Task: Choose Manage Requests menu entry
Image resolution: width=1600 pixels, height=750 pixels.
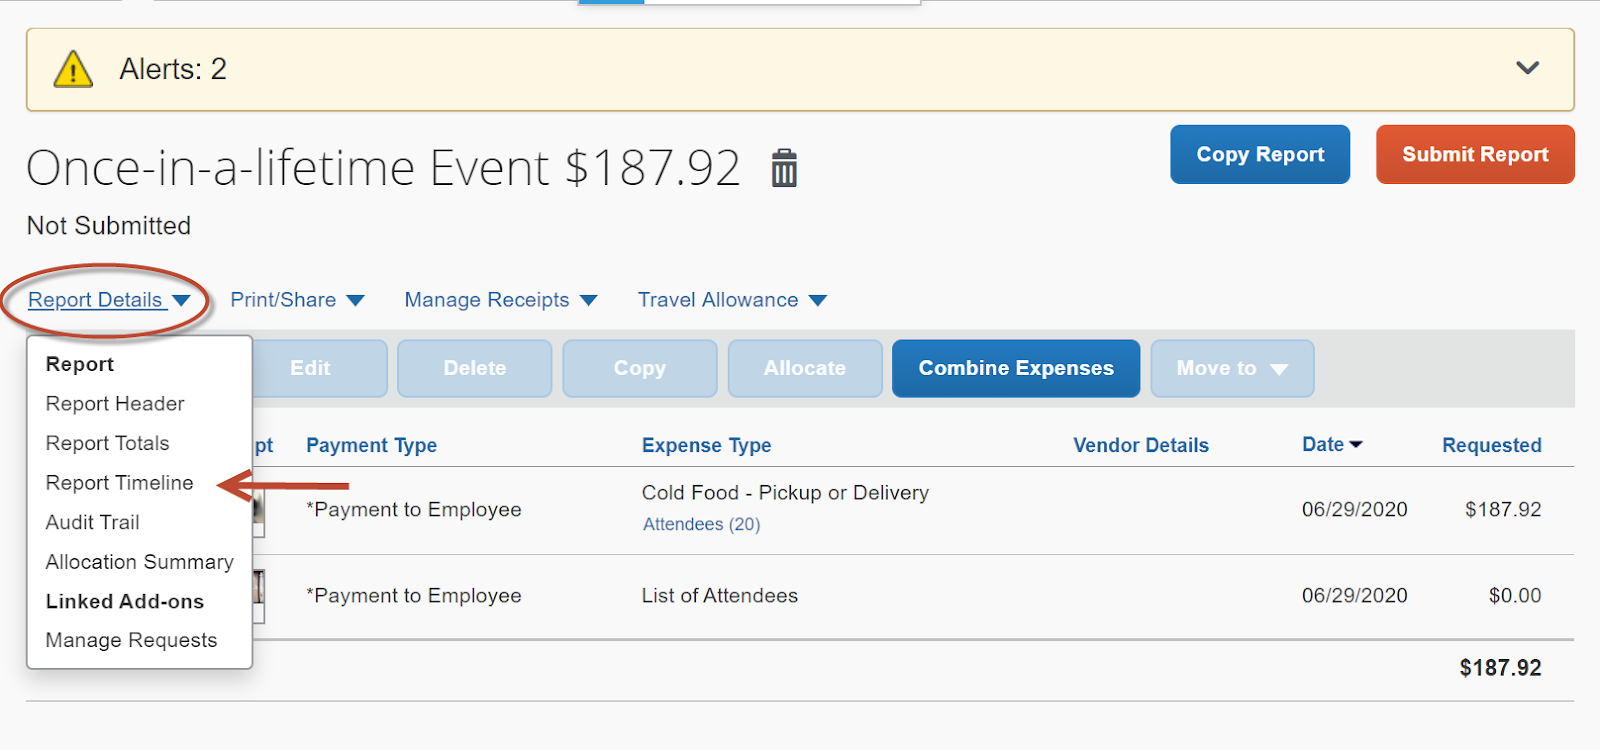Action: [131, 640]
